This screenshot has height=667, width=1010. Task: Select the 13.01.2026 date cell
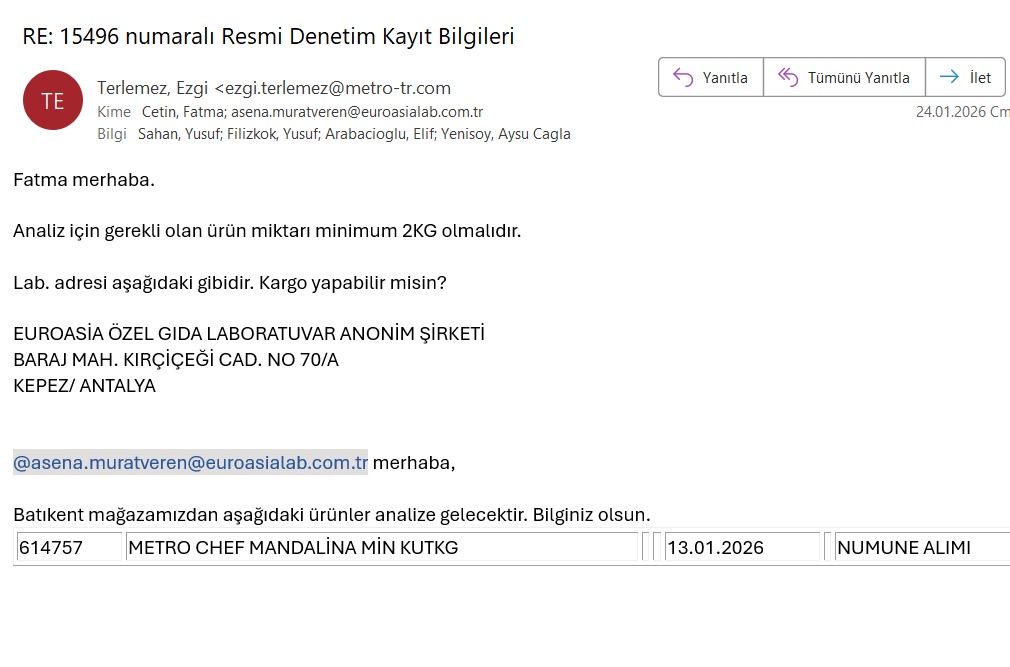coord(741,547)
